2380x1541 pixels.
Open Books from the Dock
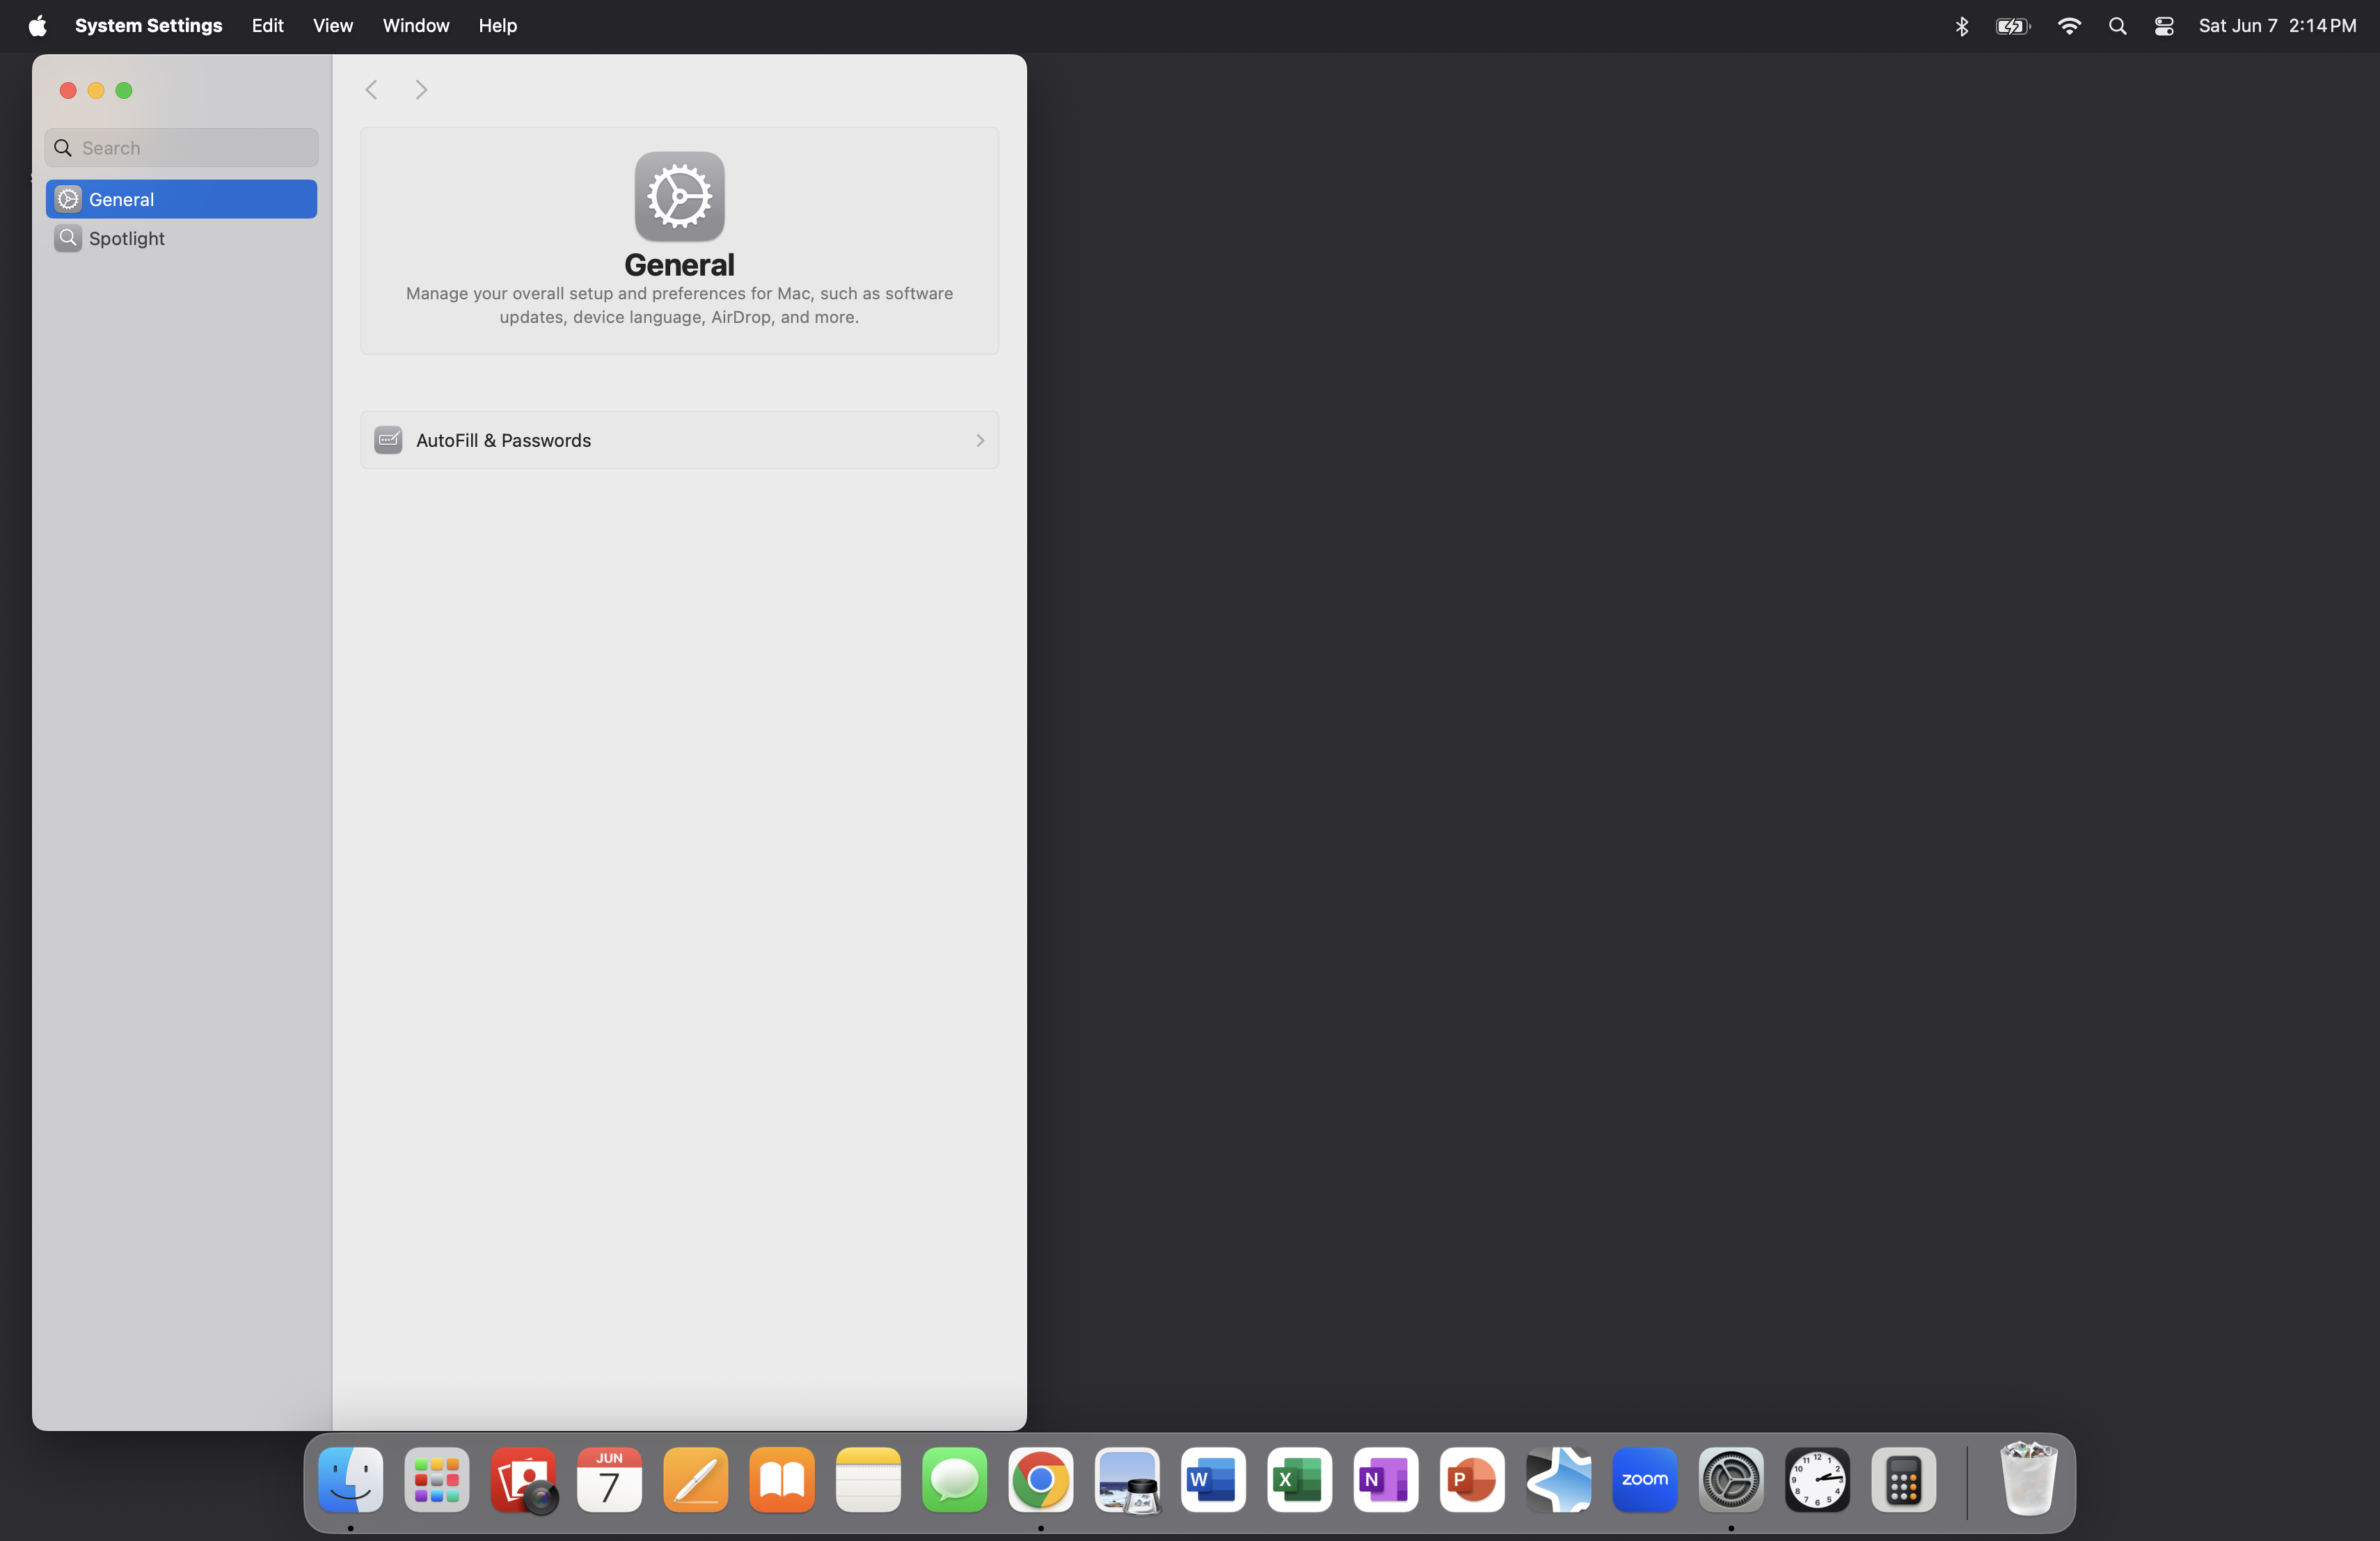pyautogui.click(x=782, y=1479)
